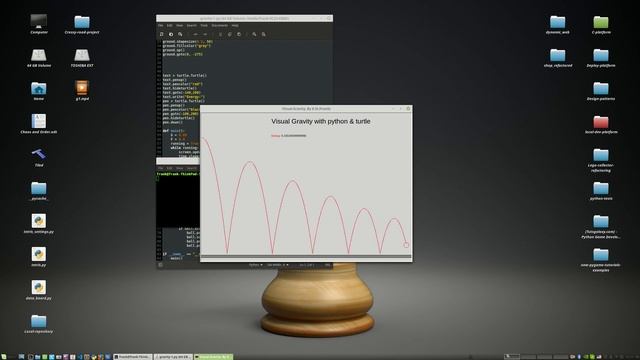Click the terminal prompt line text
The width and height of the screenshot is (640, 360).
(178, 174)
